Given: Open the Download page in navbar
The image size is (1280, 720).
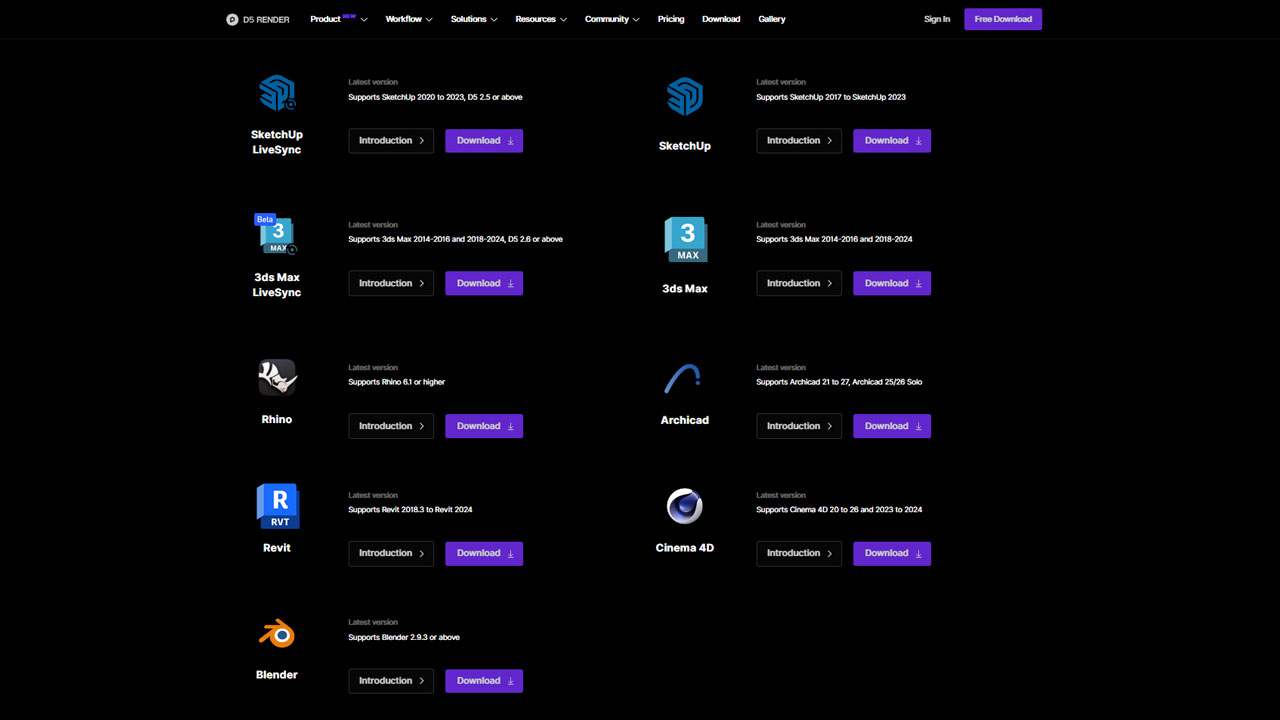Looking at the screenshot, I should (x=721, y=19).
